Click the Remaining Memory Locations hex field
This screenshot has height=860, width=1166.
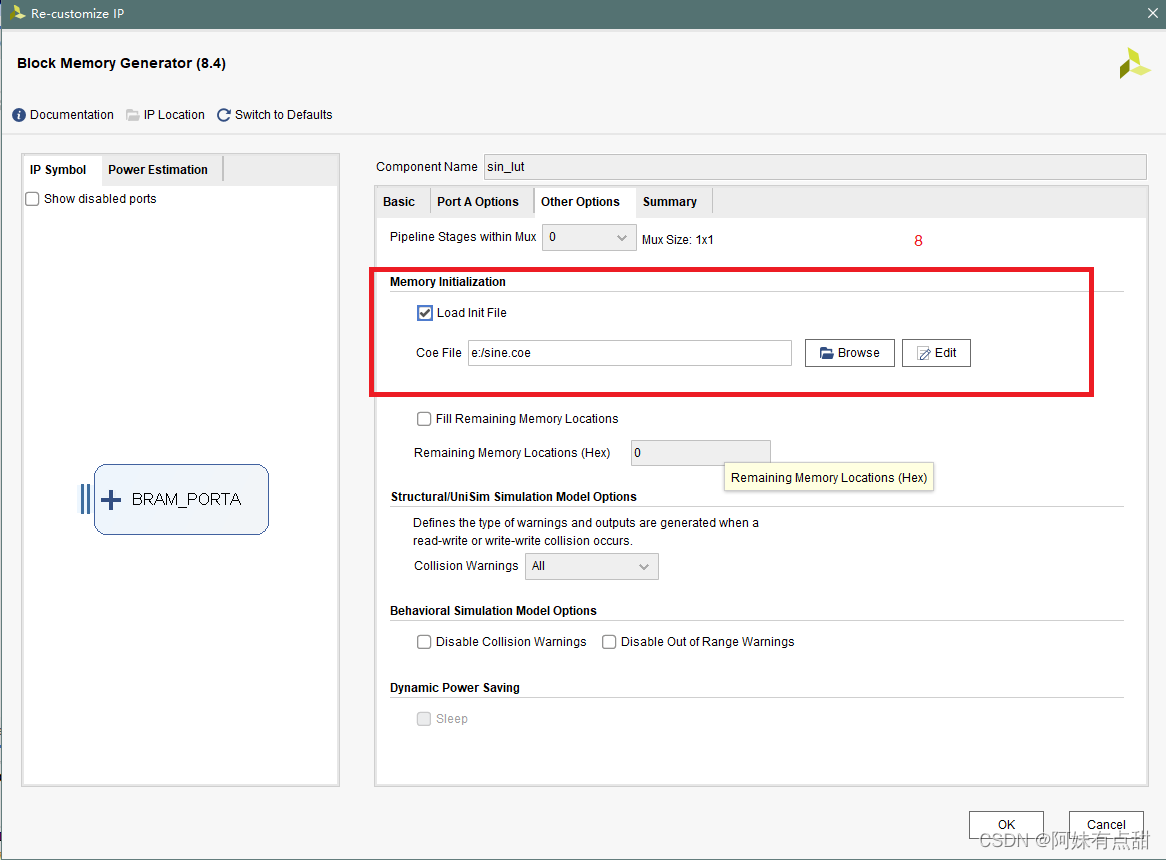pos(700,453)
